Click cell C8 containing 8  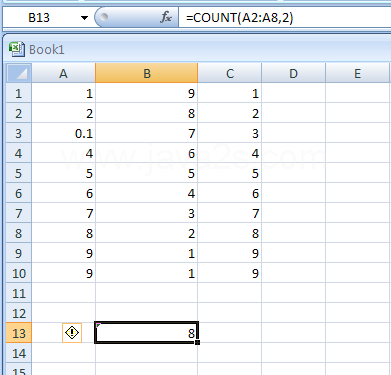tap(230, 233)
